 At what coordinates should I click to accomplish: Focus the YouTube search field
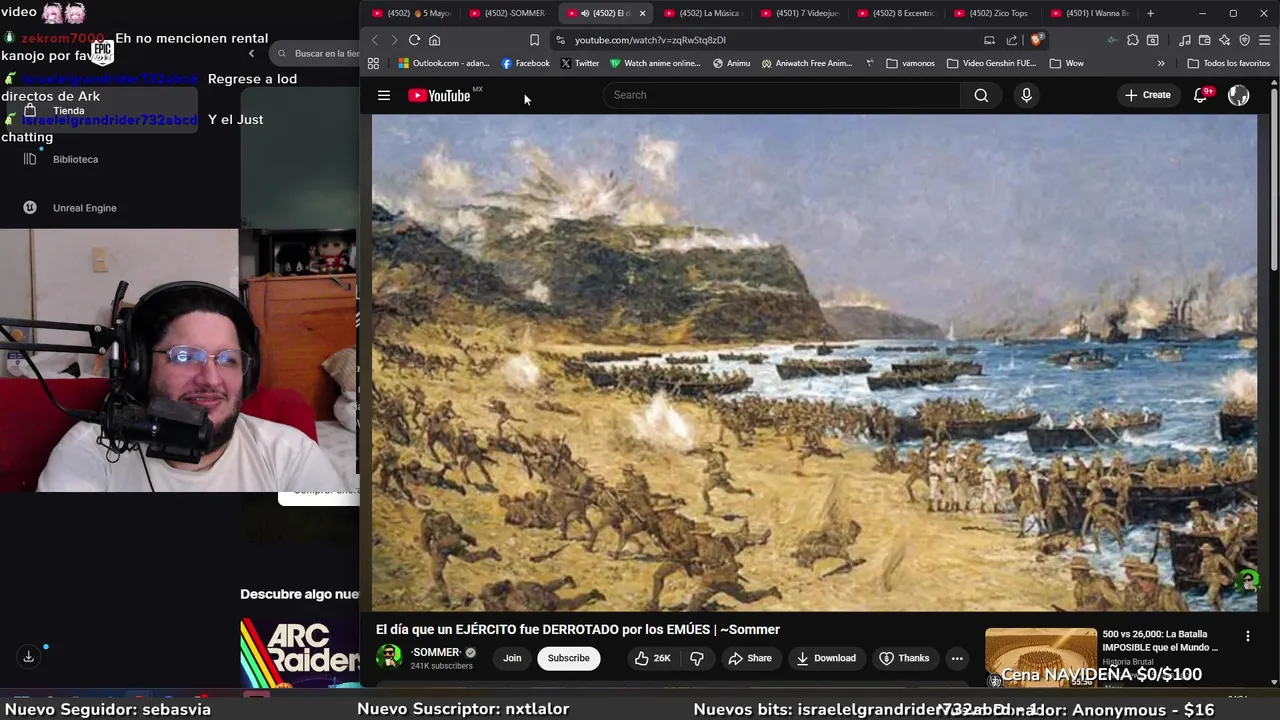tap(784, 95)
